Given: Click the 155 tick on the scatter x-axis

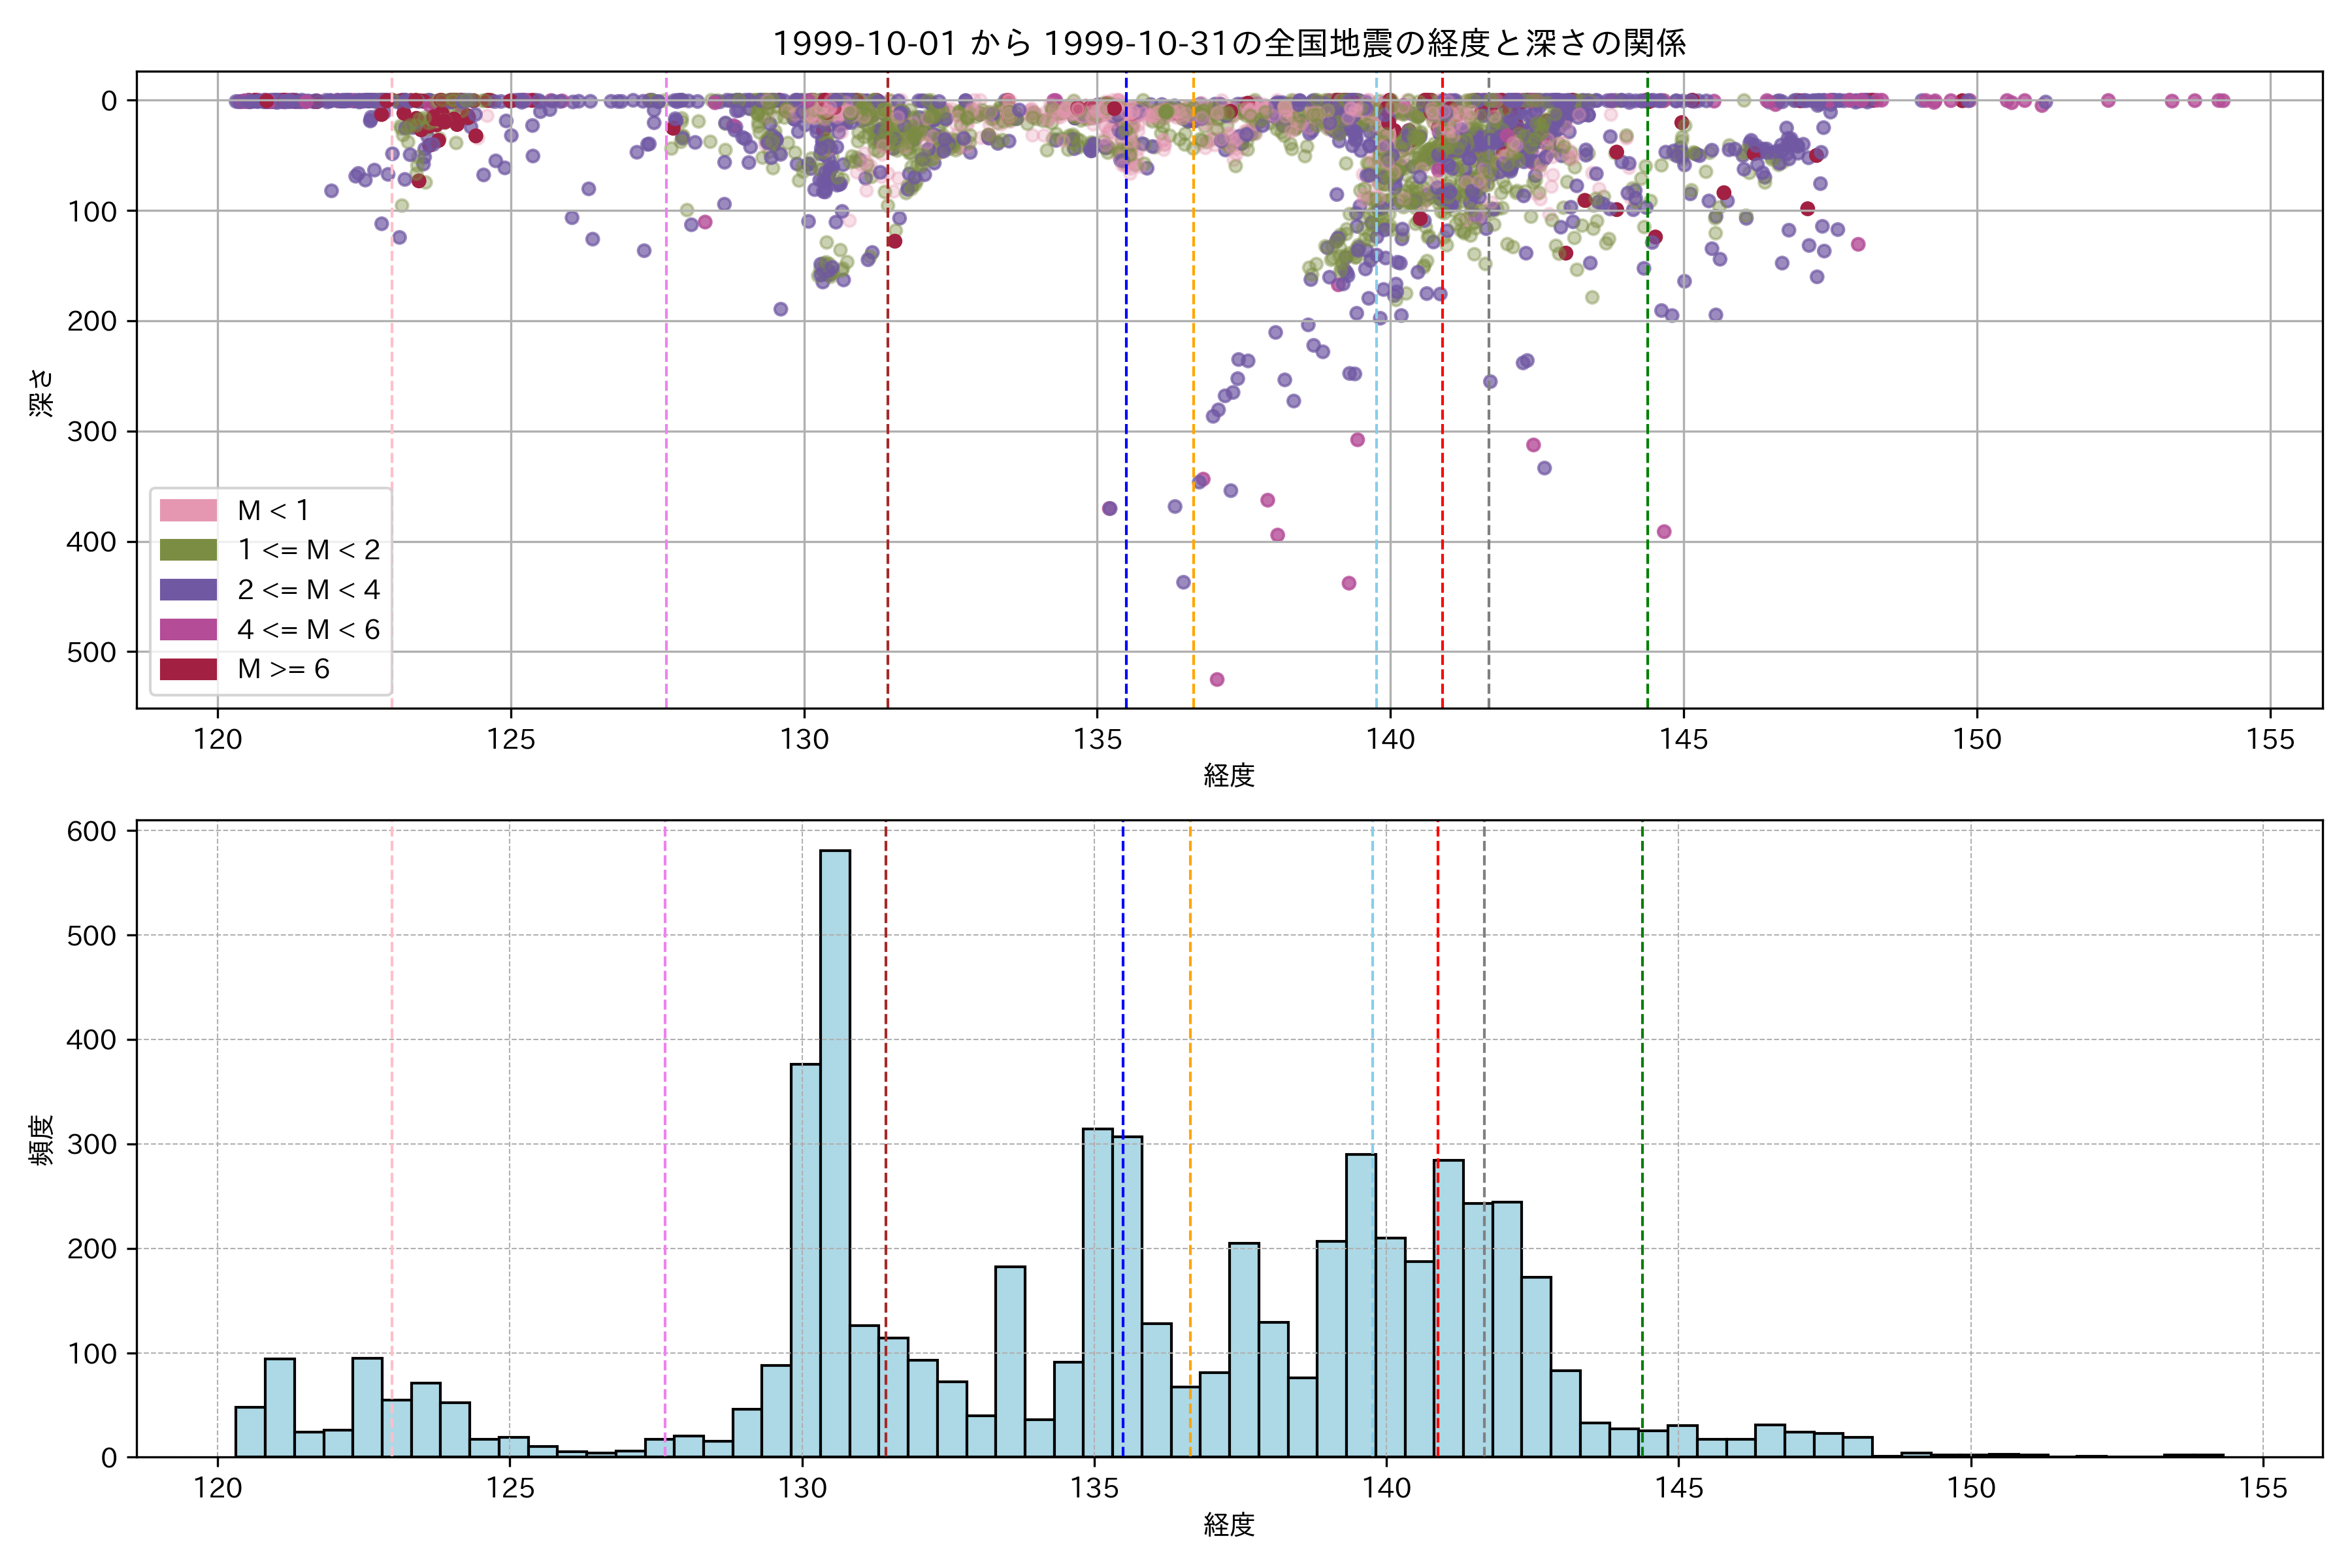Looking at the screenshot, I should point(2270,740).
